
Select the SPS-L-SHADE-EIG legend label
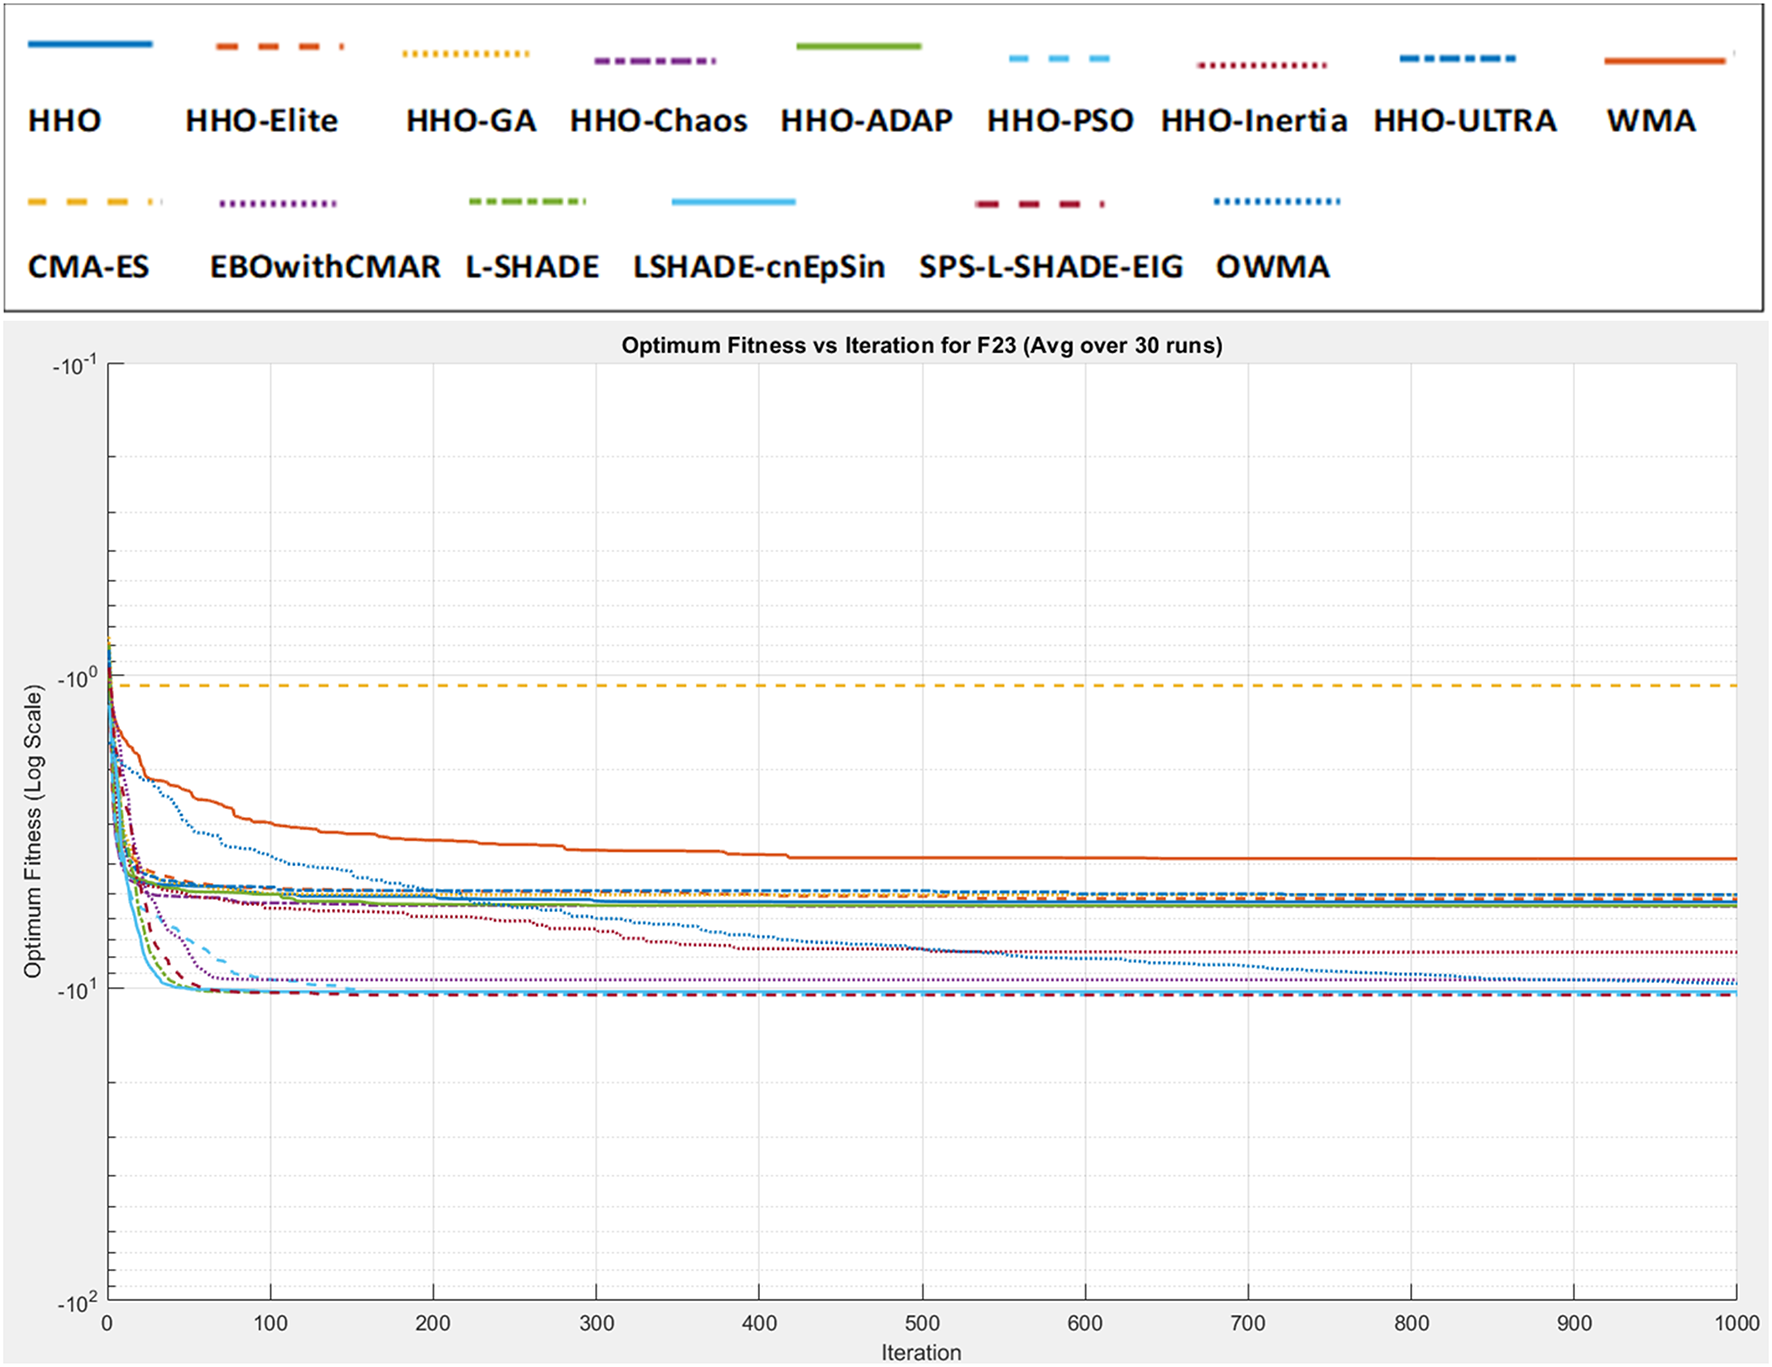[1051, 267]
